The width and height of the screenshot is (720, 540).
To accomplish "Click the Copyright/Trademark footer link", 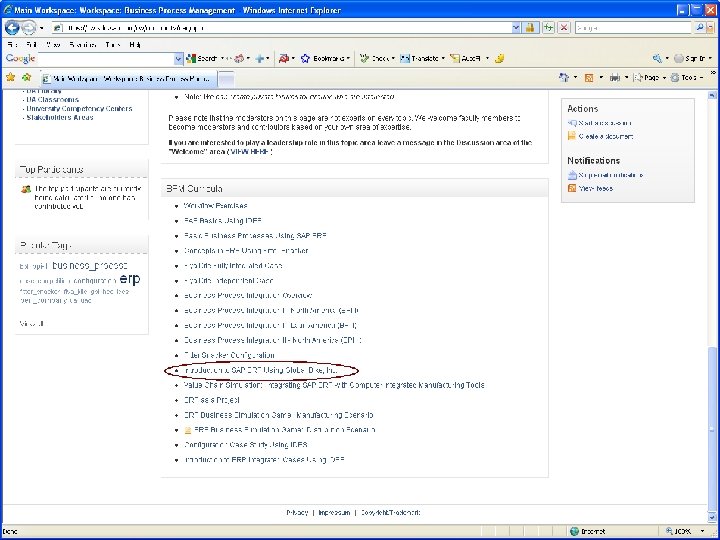I will [390, 512].
